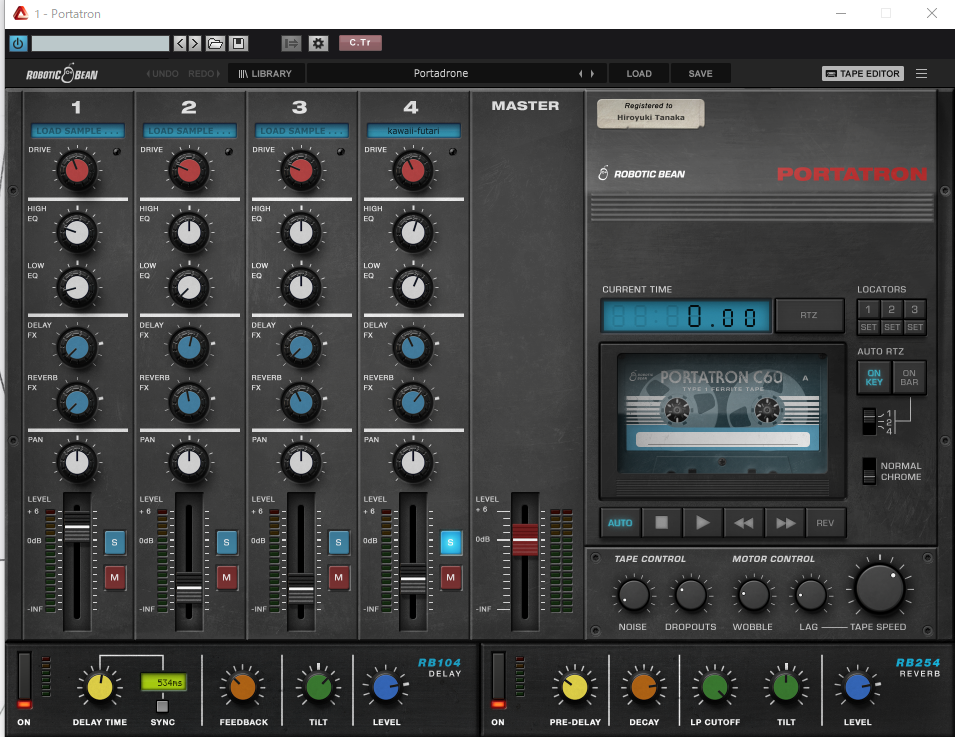Click SAVE in the preset bar
The image size is (955, 737).
[x=700, y=74]
